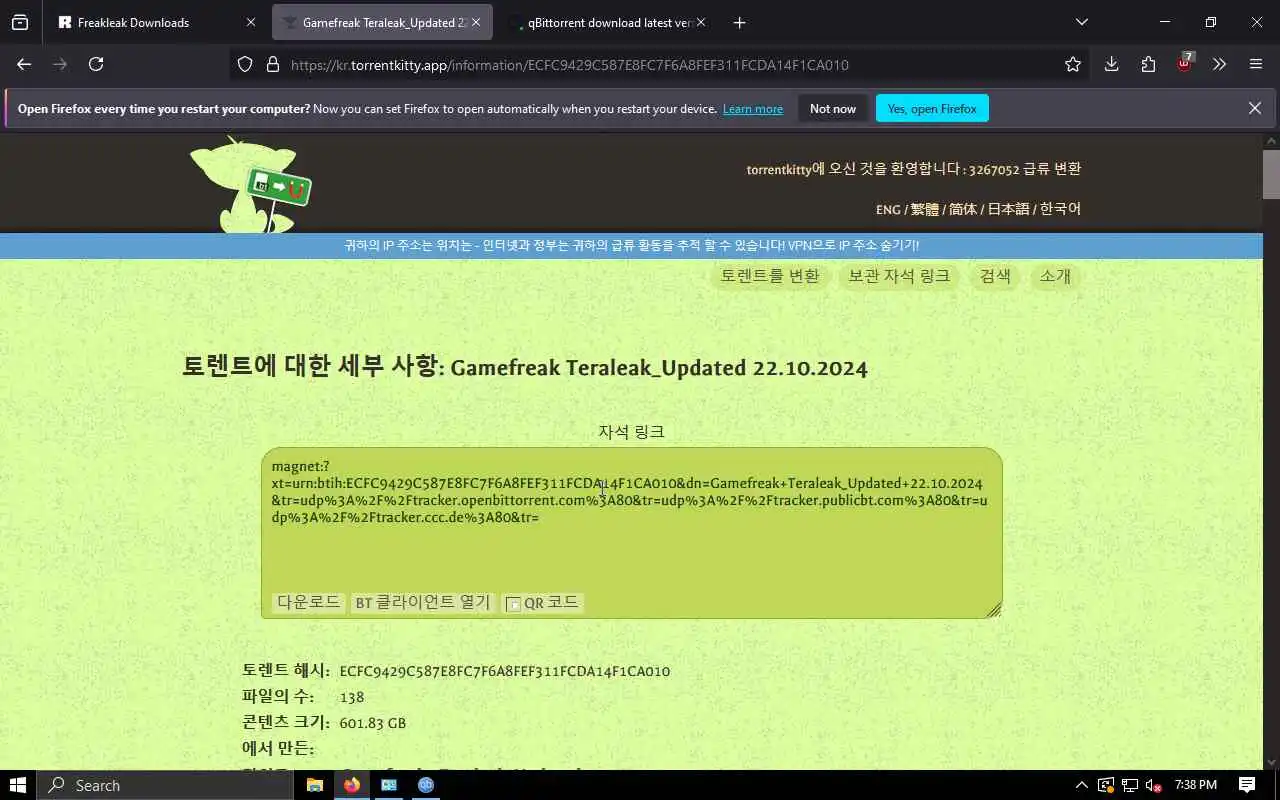Viewport: 1280px width, 800px height.
Task: Click the blue VPN IP warning banner
Action: pyautogui.click(x=631, y=245)
